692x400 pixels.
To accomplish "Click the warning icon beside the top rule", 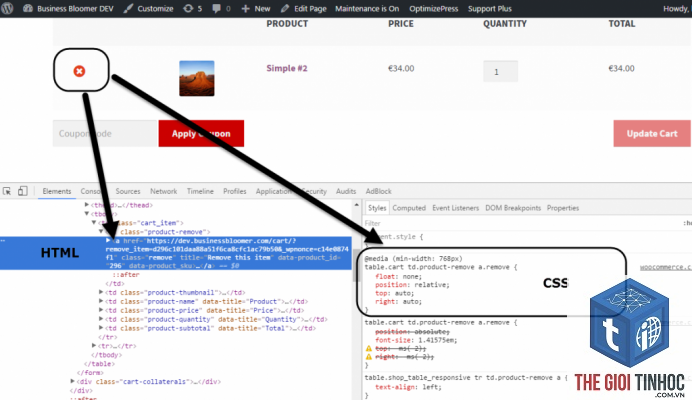I will coord(369,348).
